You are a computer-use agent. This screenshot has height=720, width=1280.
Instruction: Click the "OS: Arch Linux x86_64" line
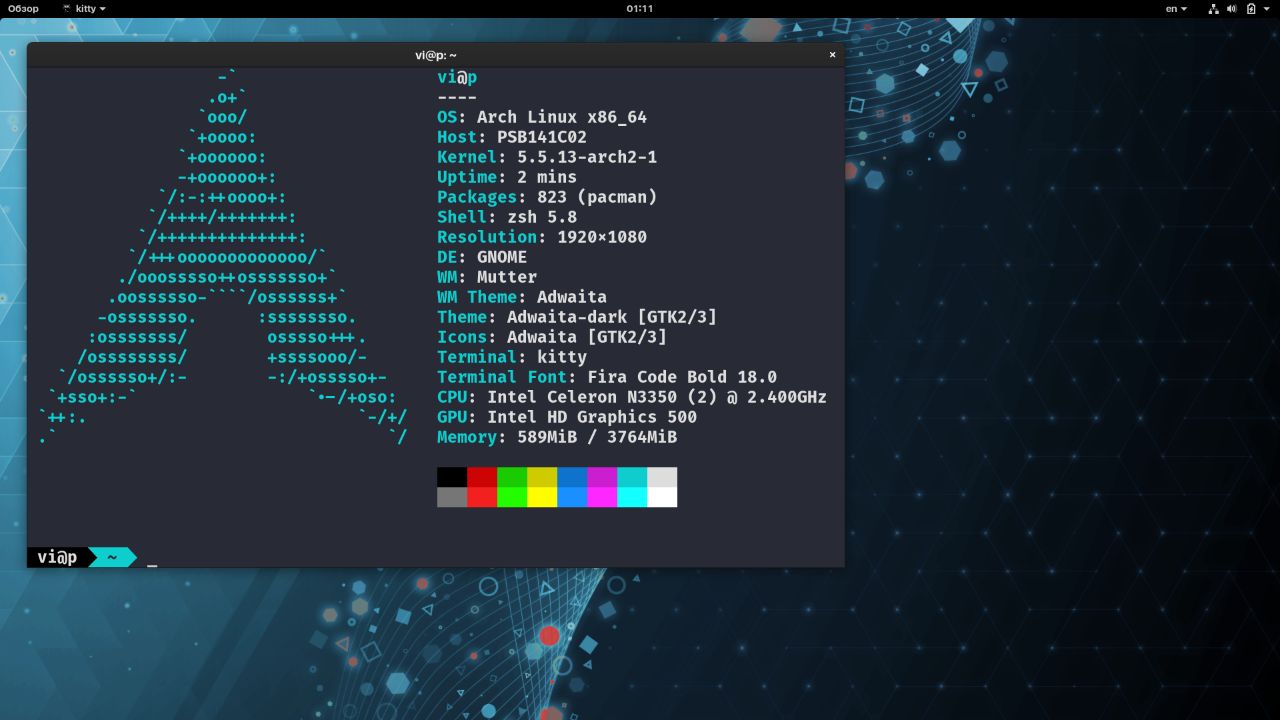pos(542,117)
